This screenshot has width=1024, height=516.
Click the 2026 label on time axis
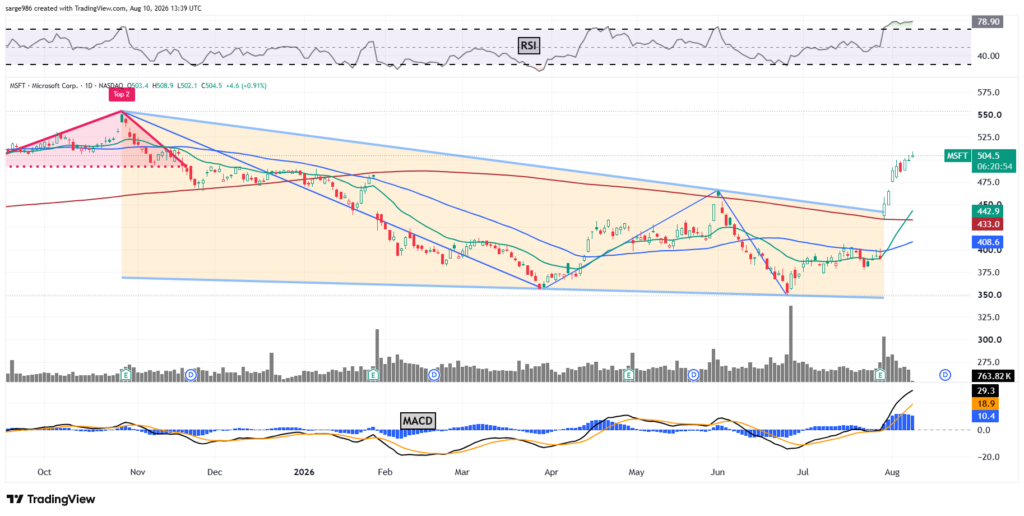(304, 471)
